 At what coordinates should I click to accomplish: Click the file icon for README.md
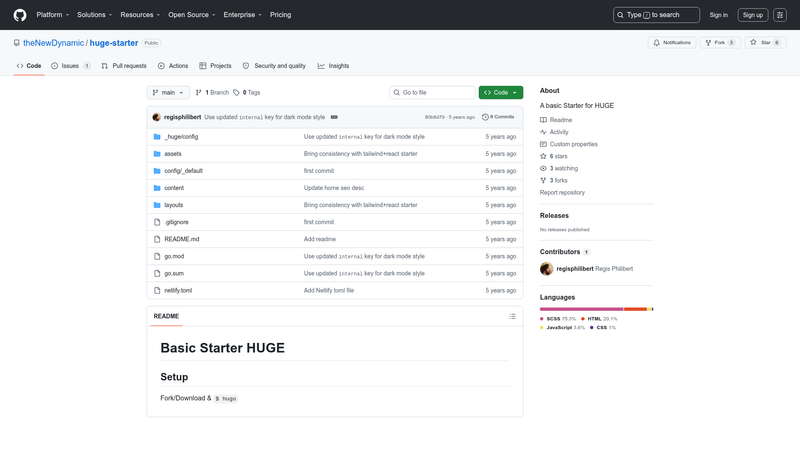pyautogui.click(x=157, y=239)
